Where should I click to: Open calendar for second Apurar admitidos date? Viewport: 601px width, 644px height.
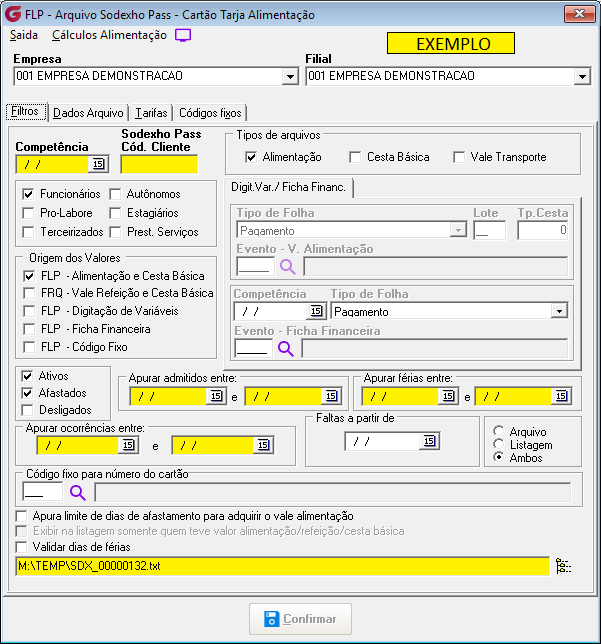(332, 396)
